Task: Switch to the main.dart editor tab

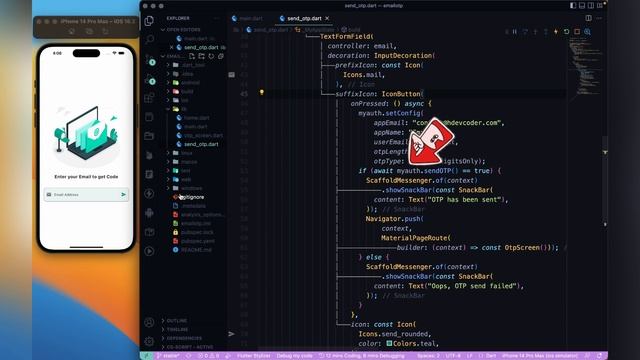Action: (247, 18)
